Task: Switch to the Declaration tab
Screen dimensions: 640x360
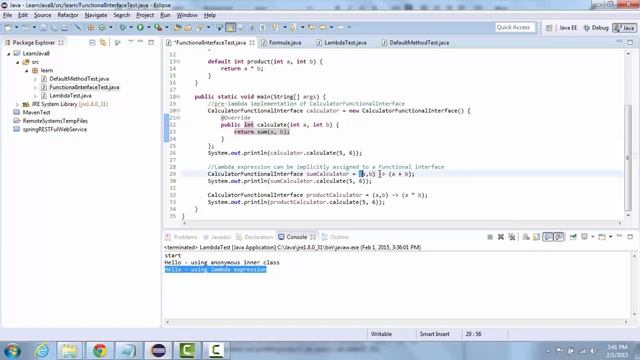Action: pos(254,237)
